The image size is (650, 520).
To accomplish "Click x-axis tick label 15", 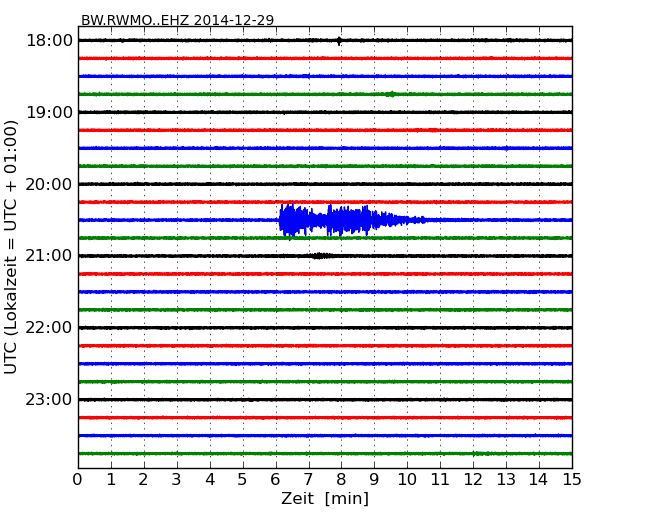I will (572, 479).
